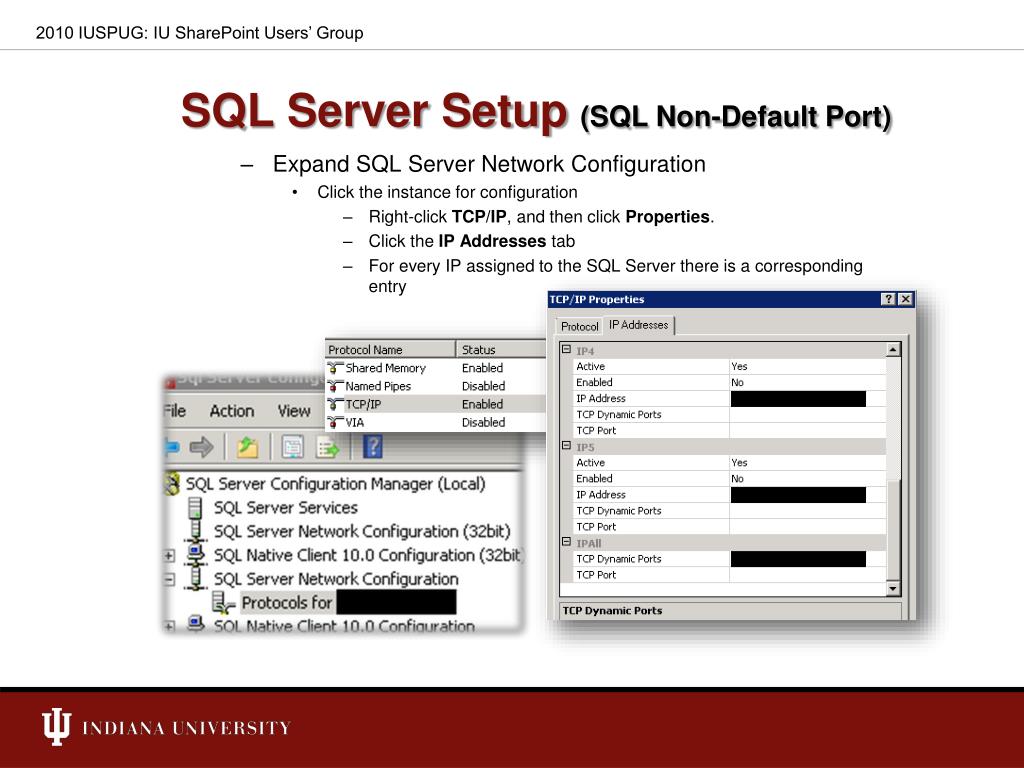Expand the bottom SQL Native Client 10.0 Configuration node
1024x768 pixels.
pyautogui.click(x=169, y=626)
